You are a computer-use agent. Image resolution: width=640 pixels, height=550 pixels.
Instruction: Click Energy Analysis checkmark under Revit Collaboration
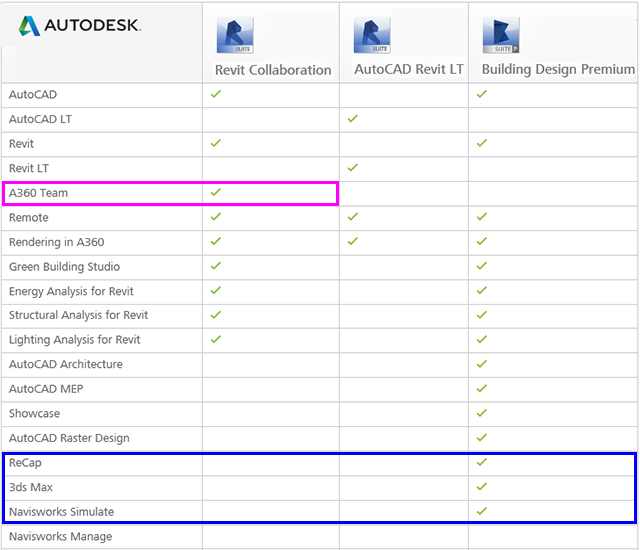(x=216, y=290)
